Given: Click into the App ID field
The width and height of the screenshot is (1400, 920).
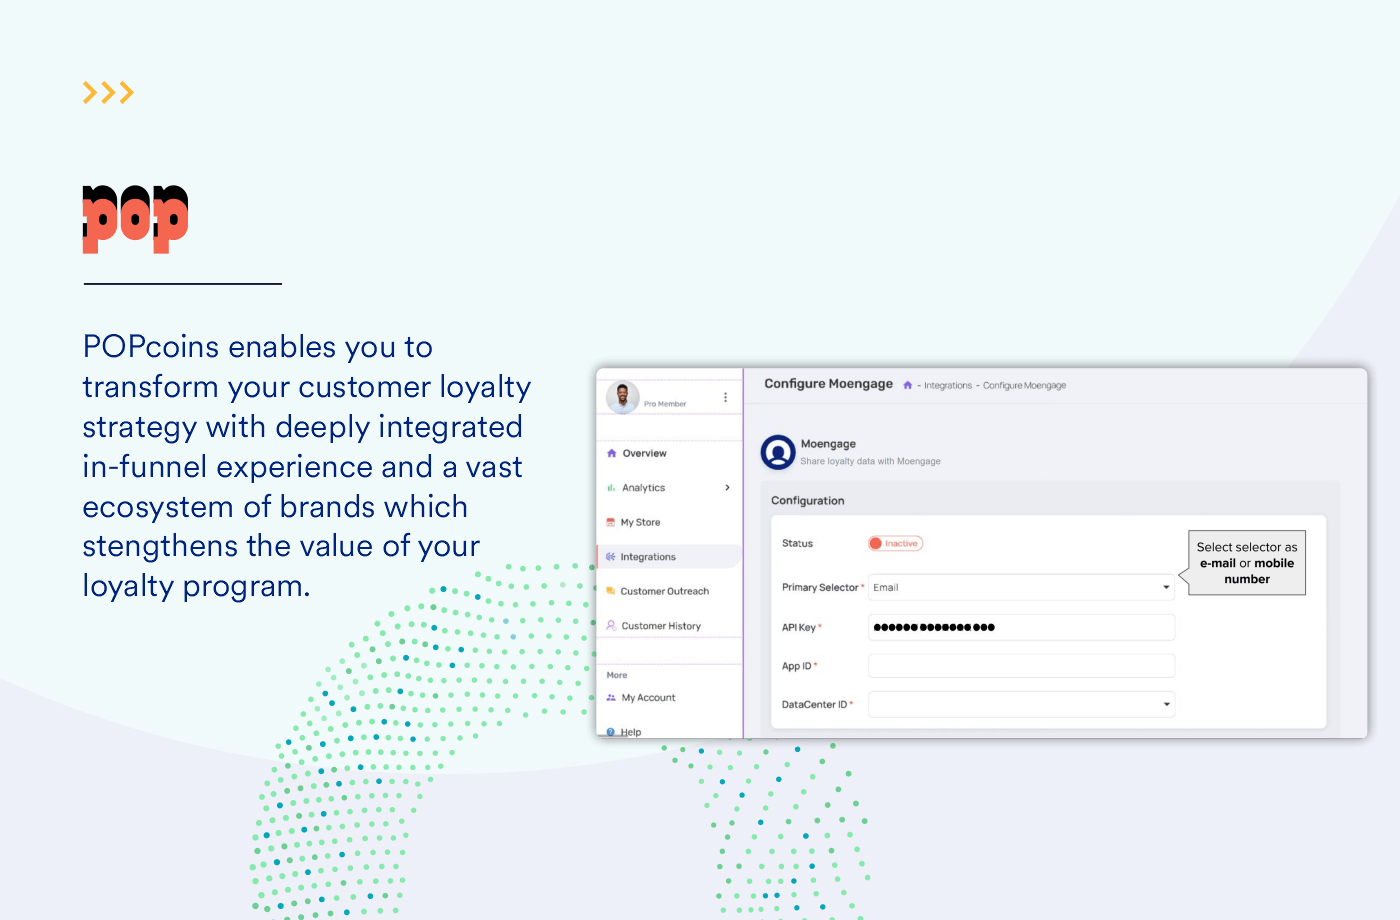Looking at the screenshot, I should [1021, 666].
